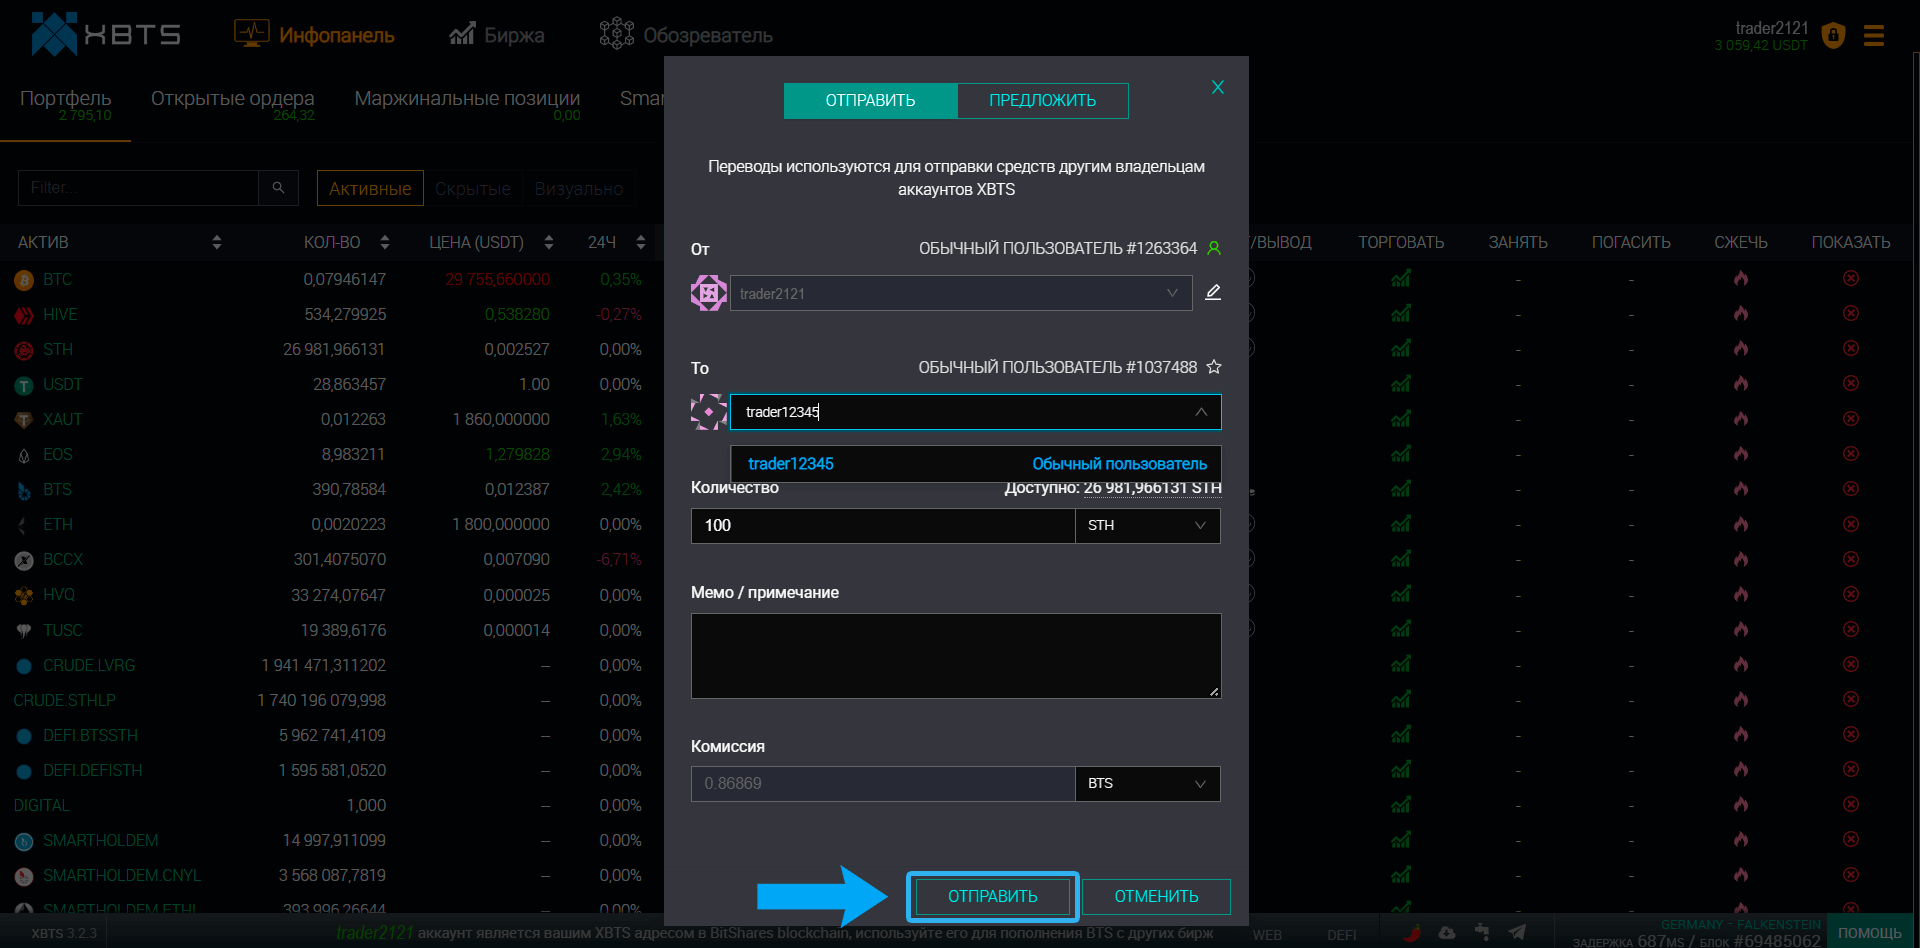Star the recipient account as favorite
The width and height of the screenshot is (1920, 948).
[1214, 367]
